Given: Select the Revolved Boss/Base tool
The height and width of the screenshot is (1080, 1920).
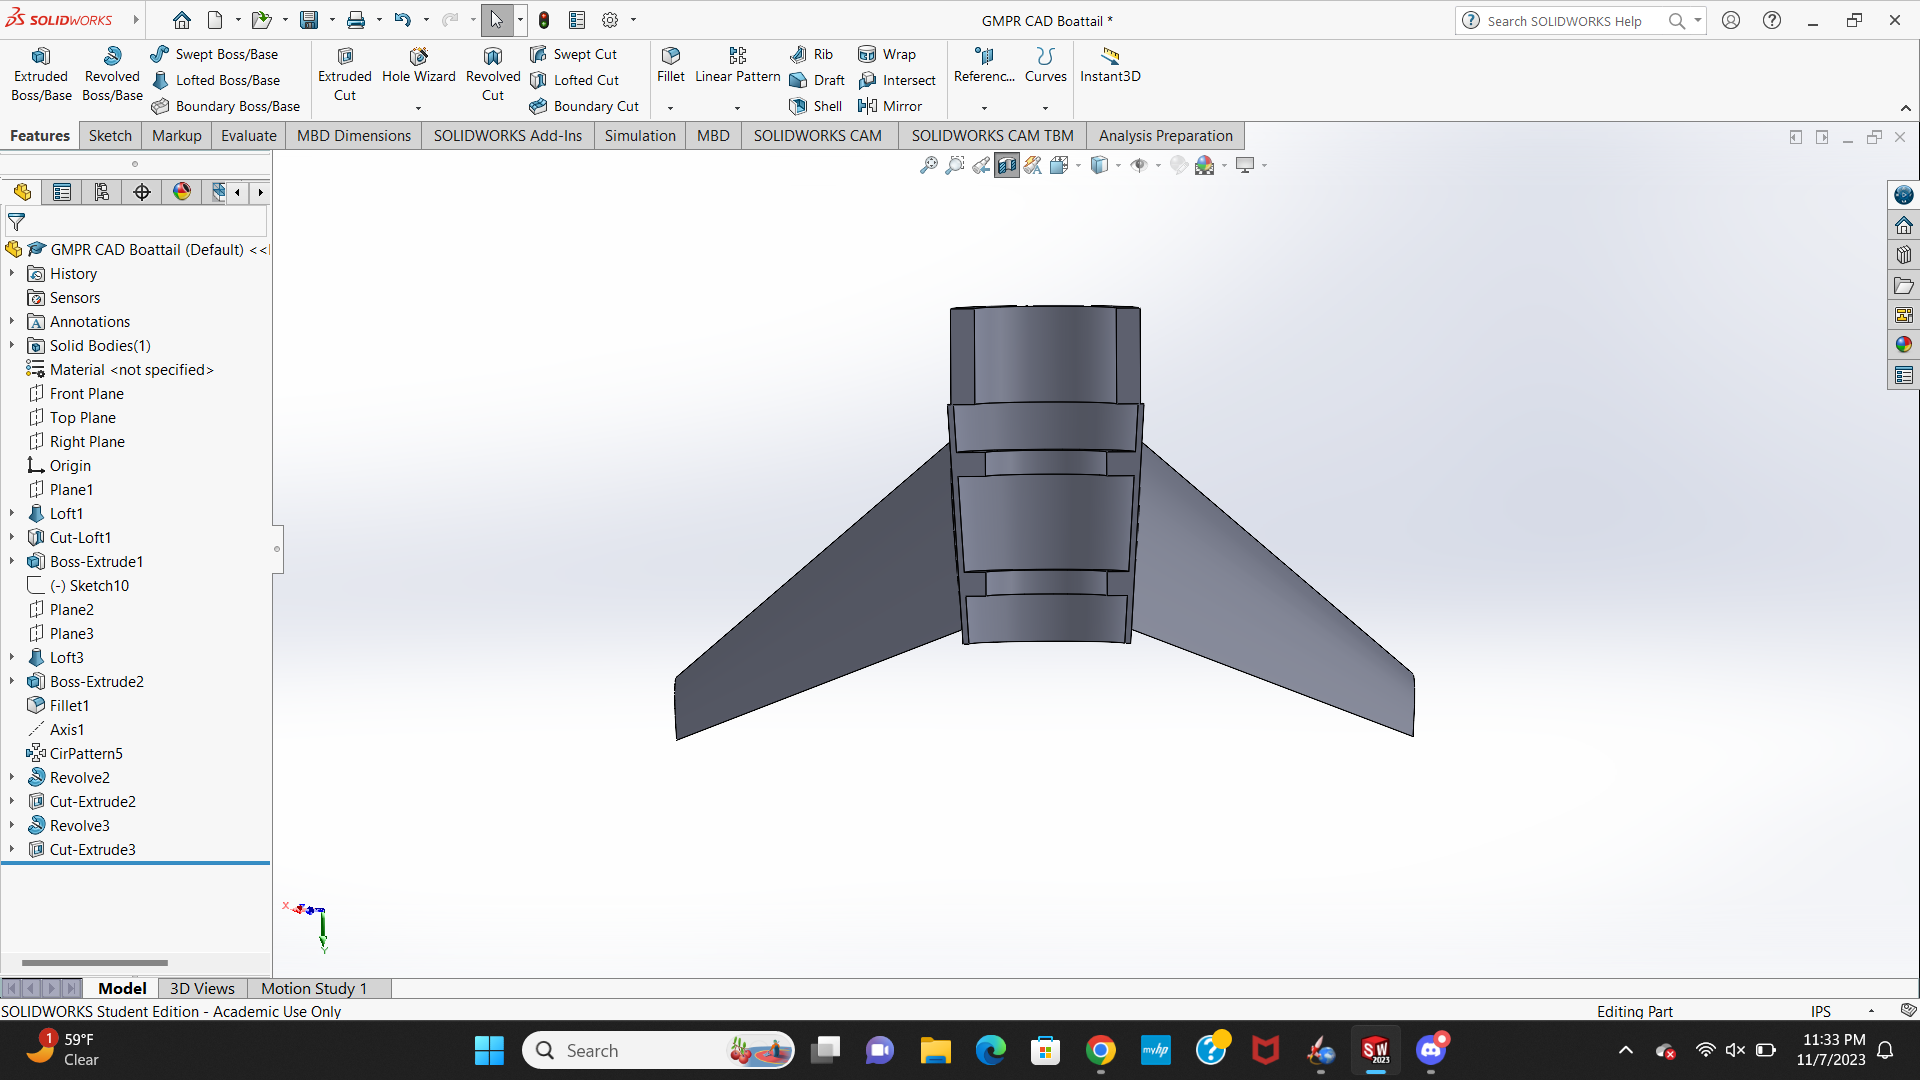Looking at the screenshot, I should coord(112,75).
